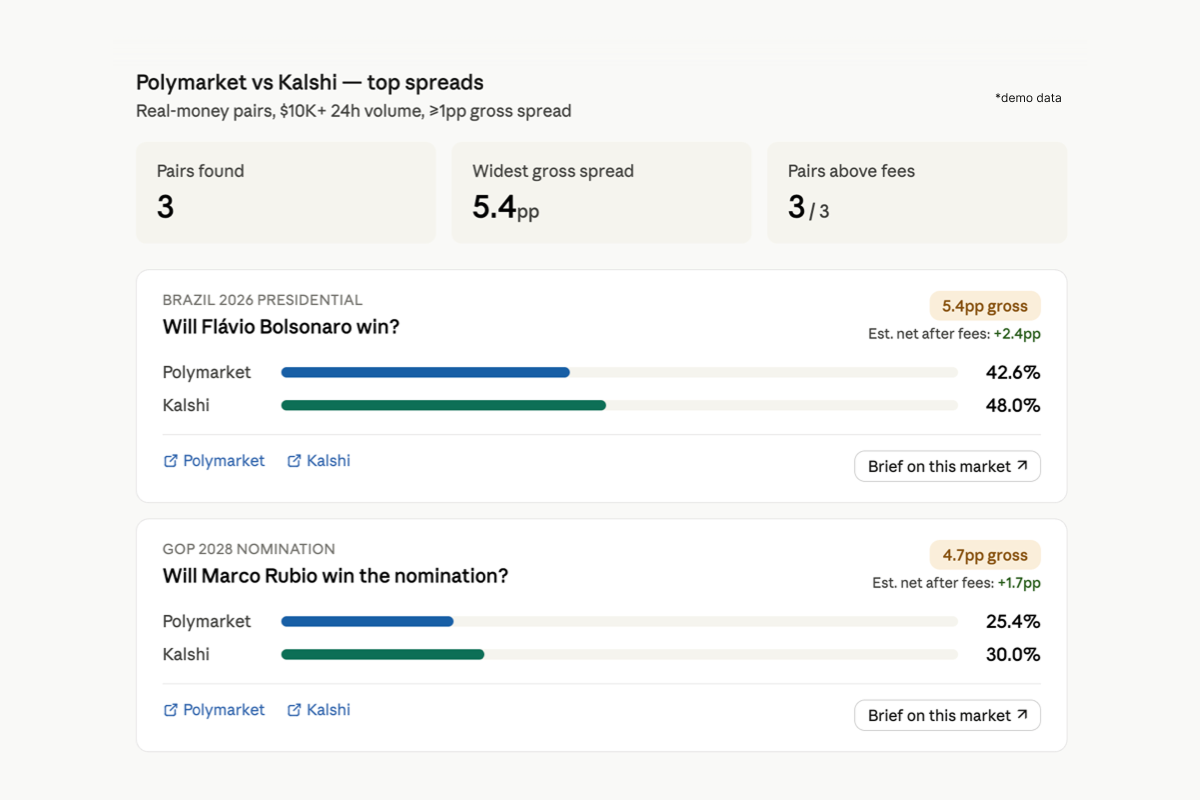
Task: Click 'Will Marco Rubio win the nomination?' title
Action: point(335,576)
